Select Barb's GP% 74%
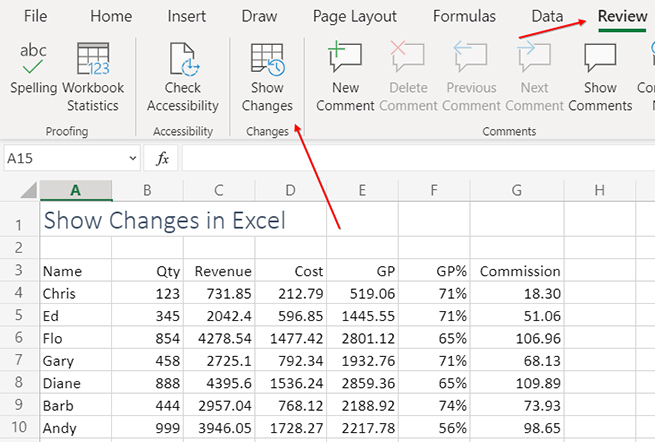655x442 pixels. coord(434,405)
